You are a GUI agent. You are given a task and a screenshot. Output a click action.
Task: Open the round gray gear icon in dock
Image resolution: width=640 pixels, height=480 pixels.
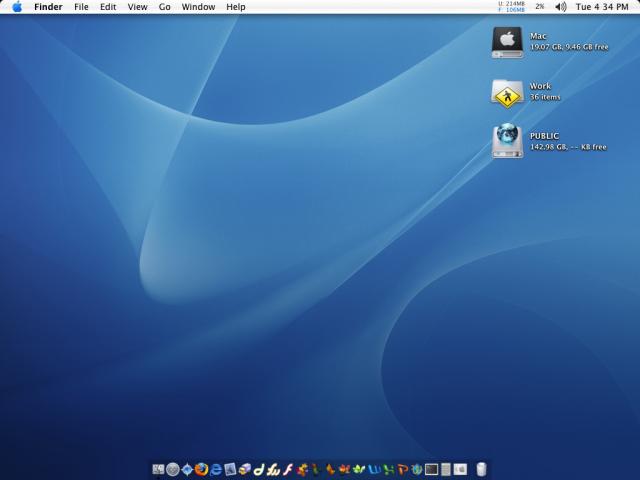point(173,469)
